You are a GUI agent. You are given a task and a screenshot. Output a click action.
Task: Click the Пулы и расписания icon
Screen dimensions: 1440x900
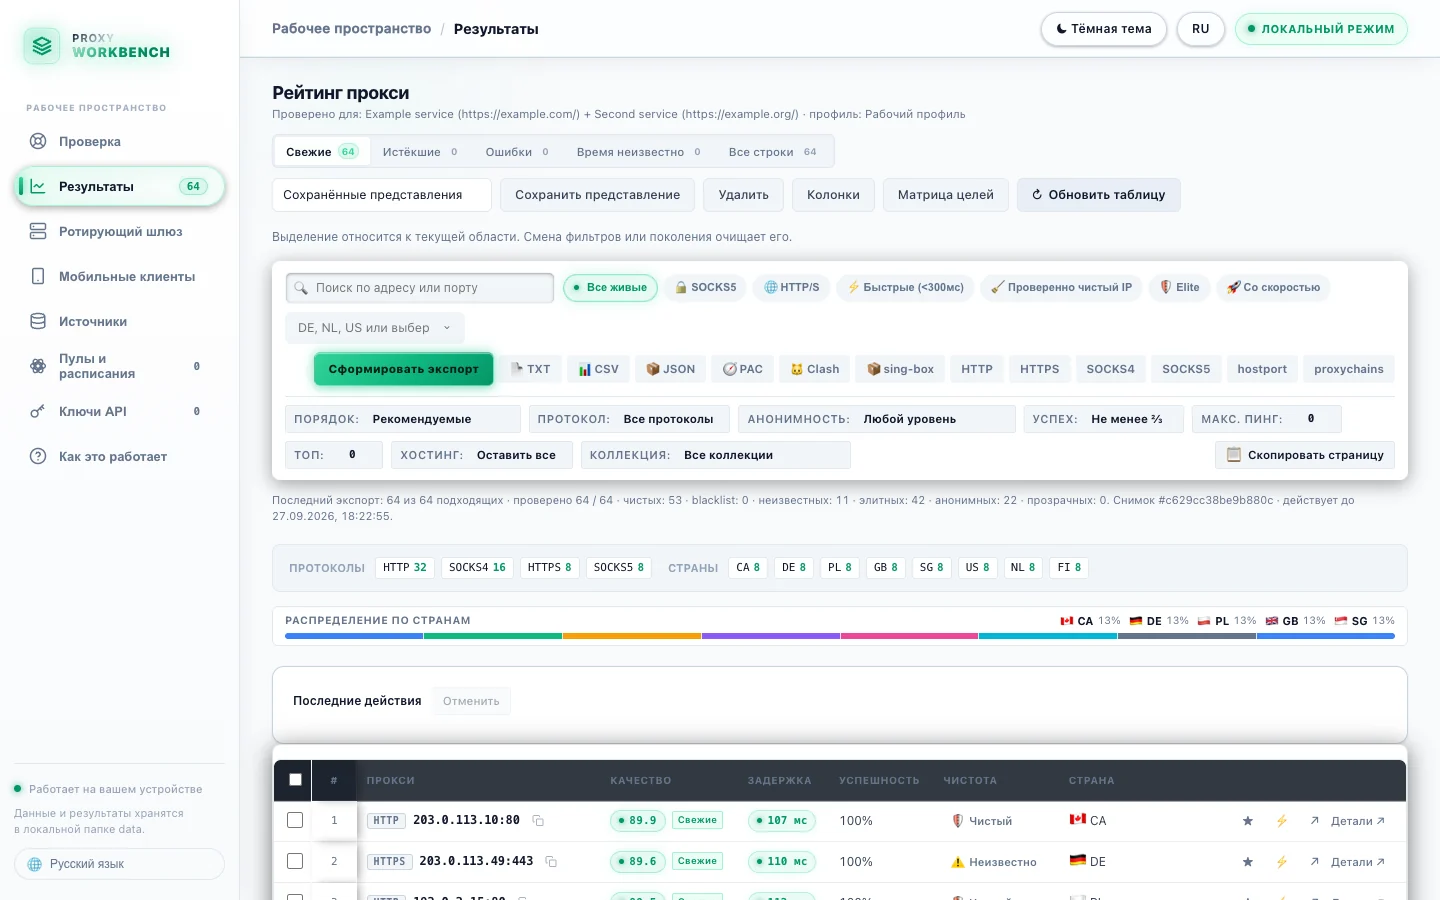(x=38, y=366)
